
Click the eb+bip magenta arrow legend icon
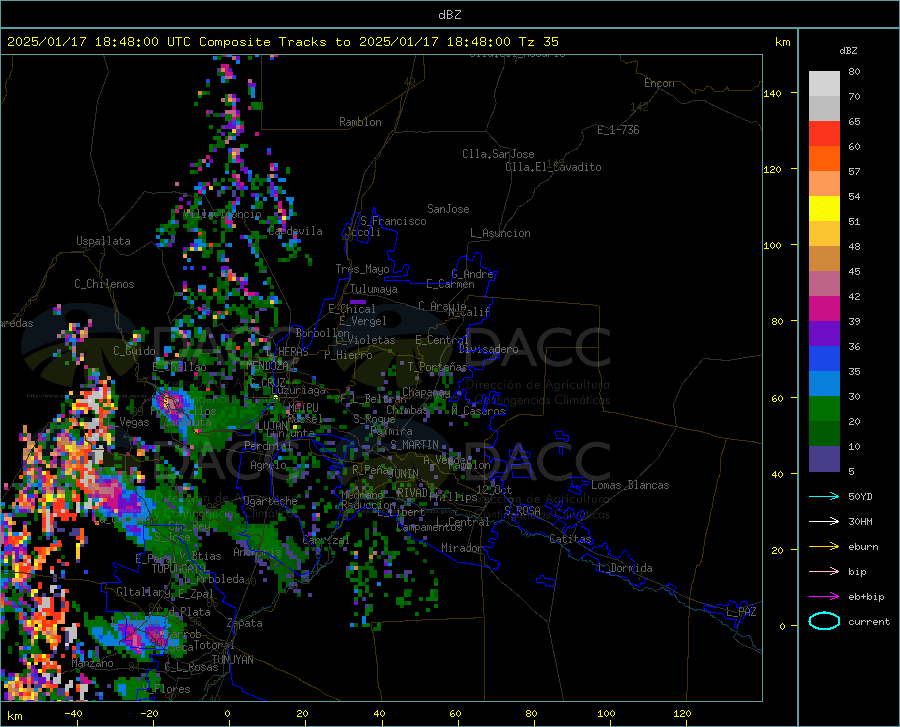pos(824,597)
